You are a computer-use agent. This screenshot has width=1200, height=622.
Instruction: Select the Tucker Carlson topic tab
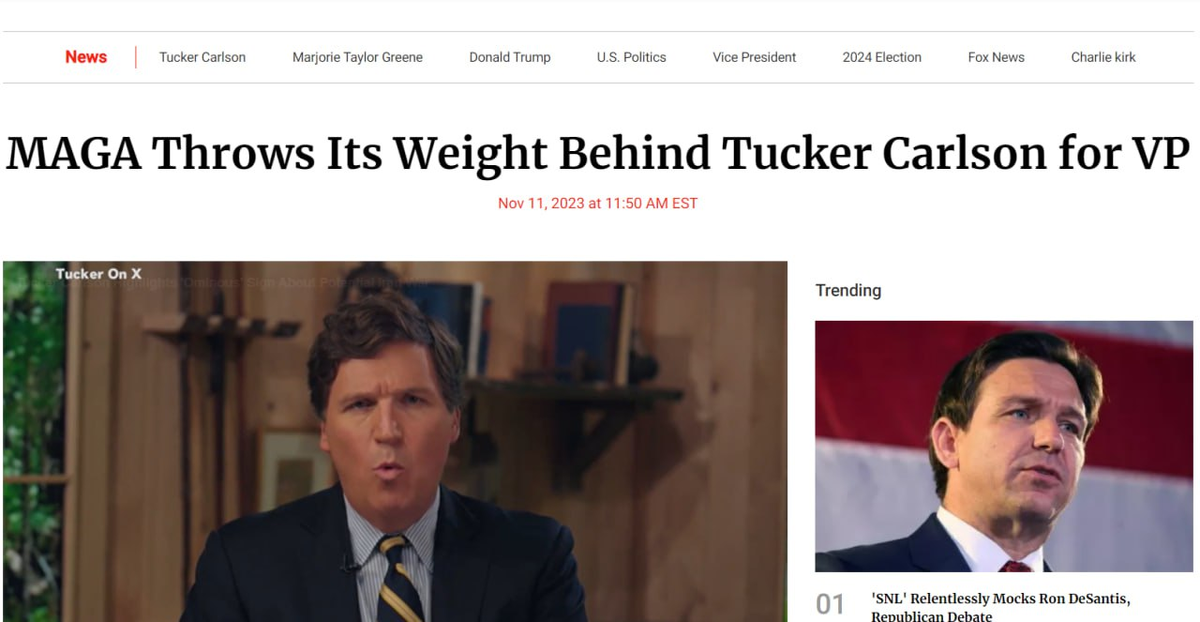(202, 57)
